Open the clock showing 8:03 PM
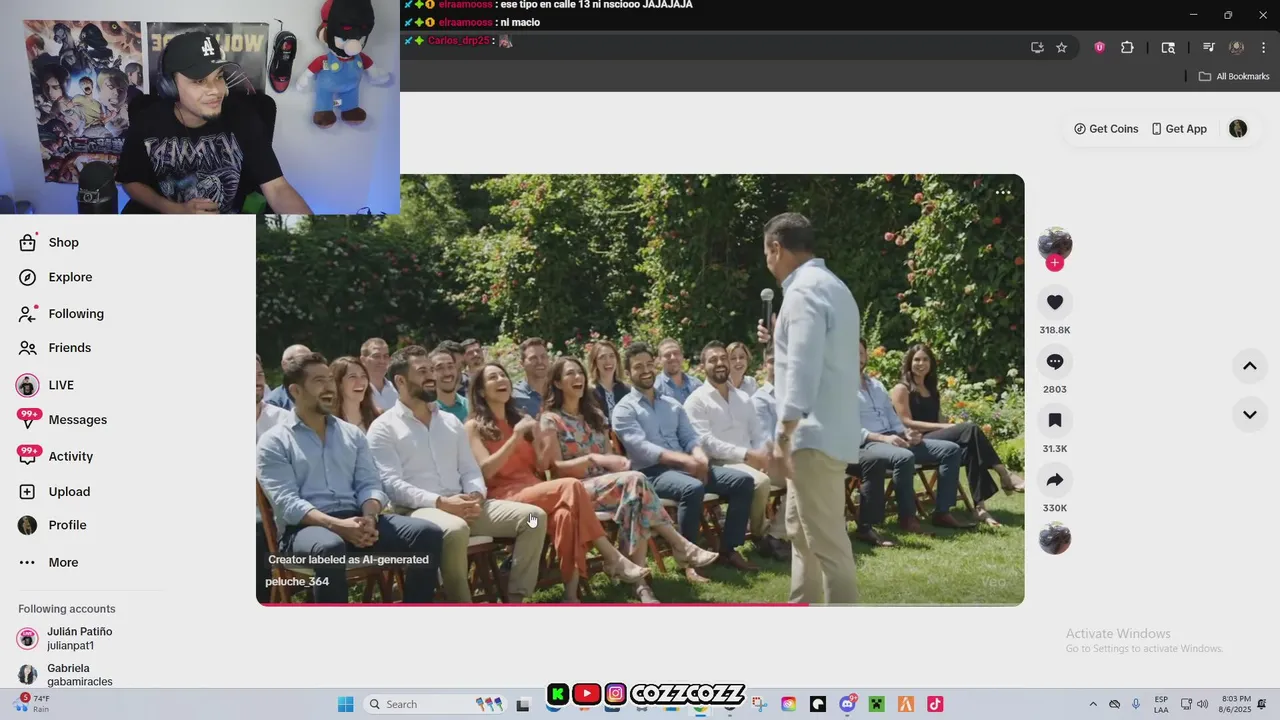 pos(1235,704)
